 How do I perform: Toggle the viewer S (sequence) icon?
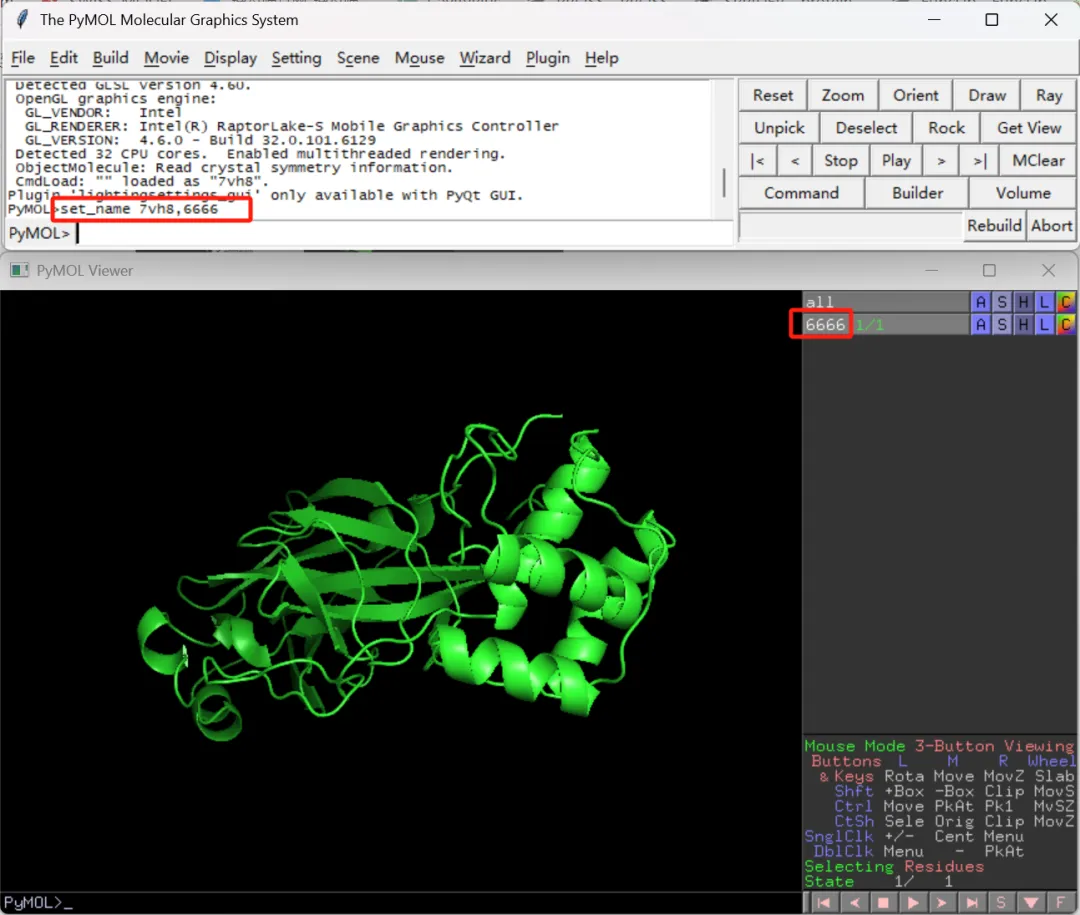tap(1001, 903)
